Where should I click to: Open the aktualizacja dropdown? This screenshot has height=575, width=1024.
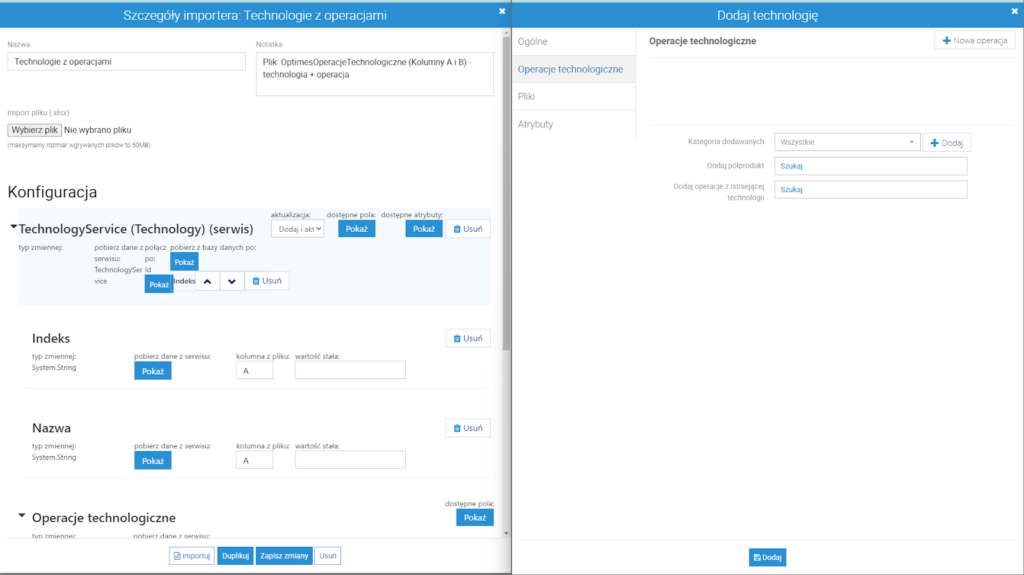[298, 229]
